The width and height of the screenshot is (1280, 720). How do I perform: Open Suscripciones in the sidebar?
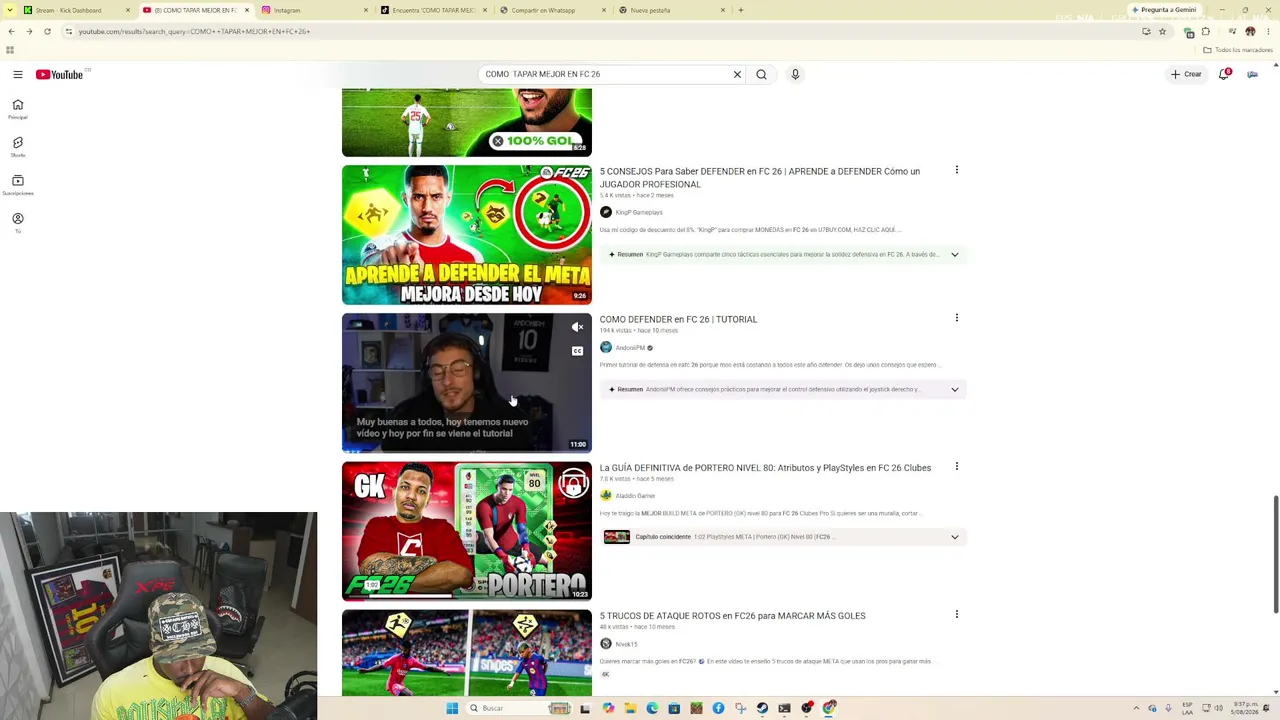pos(18,185)
